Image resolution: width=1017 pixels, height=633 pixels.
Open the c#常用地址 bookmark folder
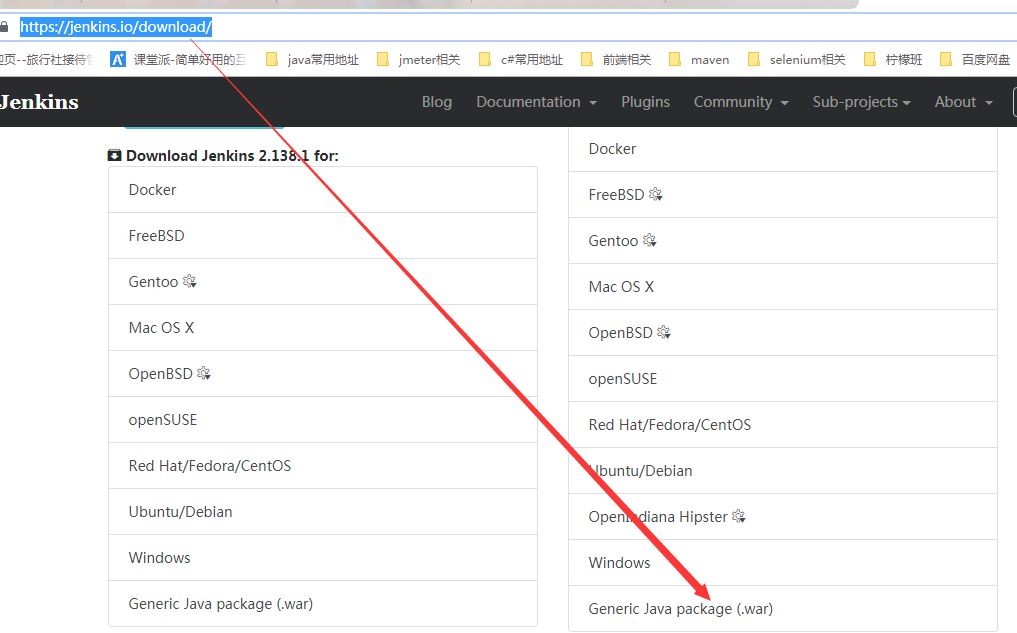pos(521,60)
